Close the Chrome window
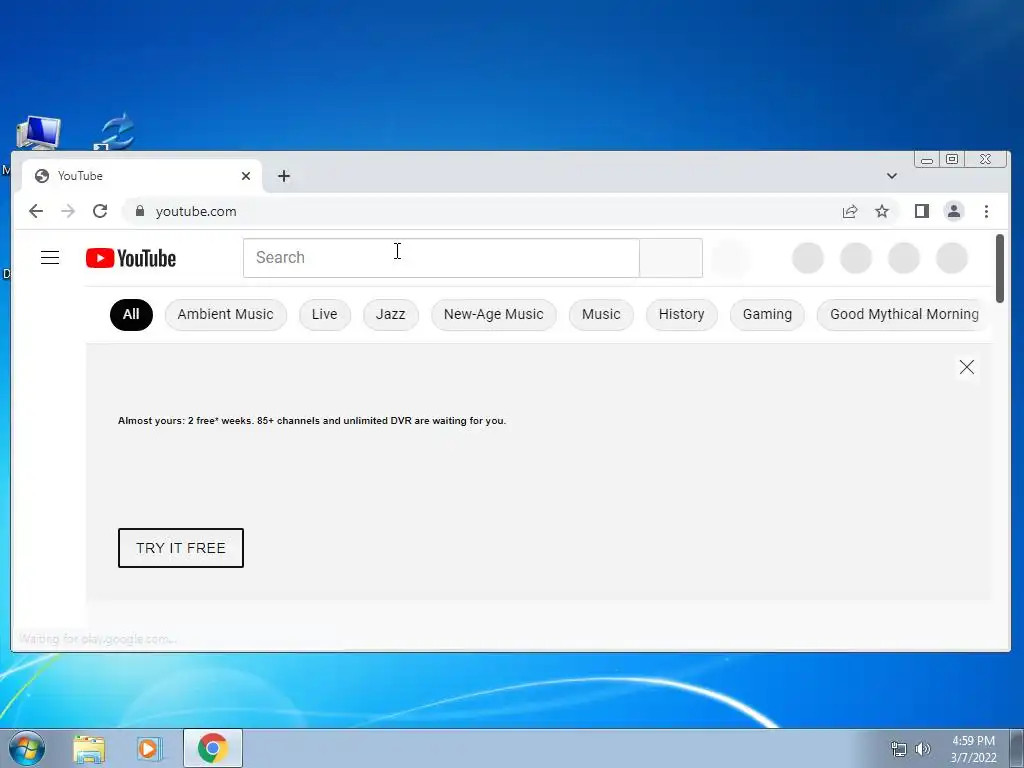1024x768 pixels. [985, 159]
